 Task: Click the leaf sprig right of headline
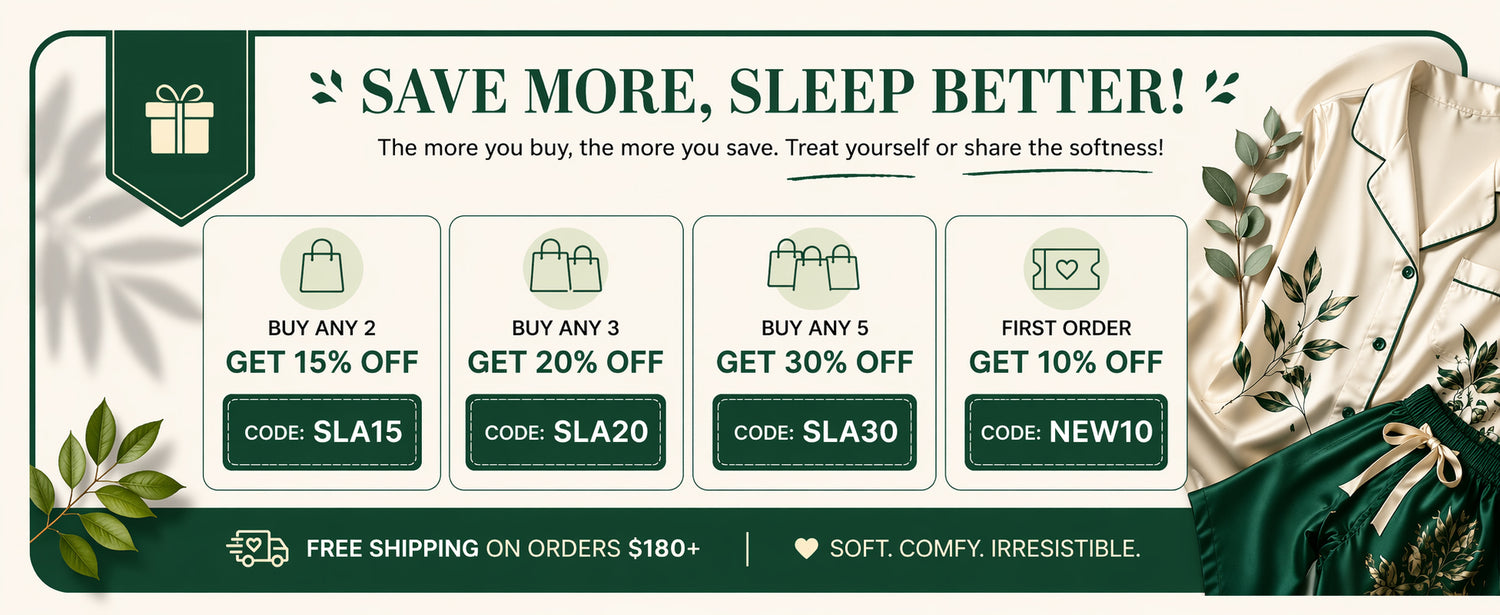click(x=1222, y=87)
